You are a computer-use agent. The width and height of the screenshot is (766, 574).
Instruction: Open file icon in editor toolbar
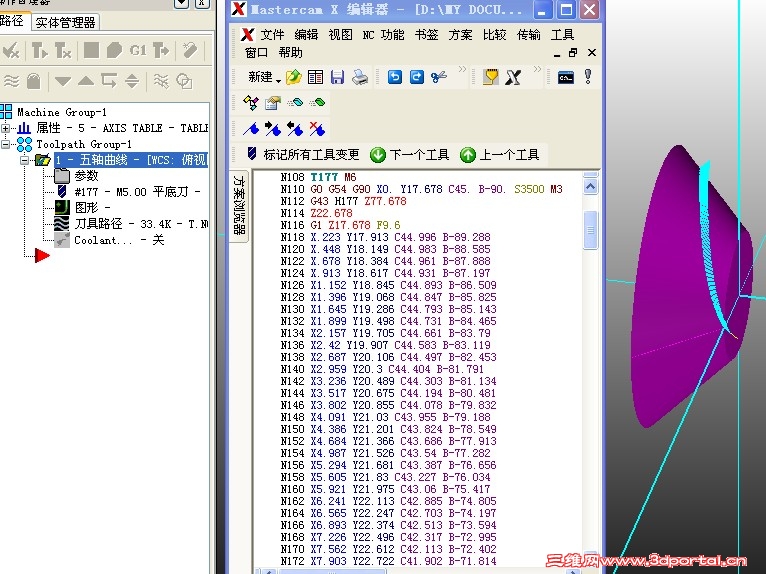point(294,77)
